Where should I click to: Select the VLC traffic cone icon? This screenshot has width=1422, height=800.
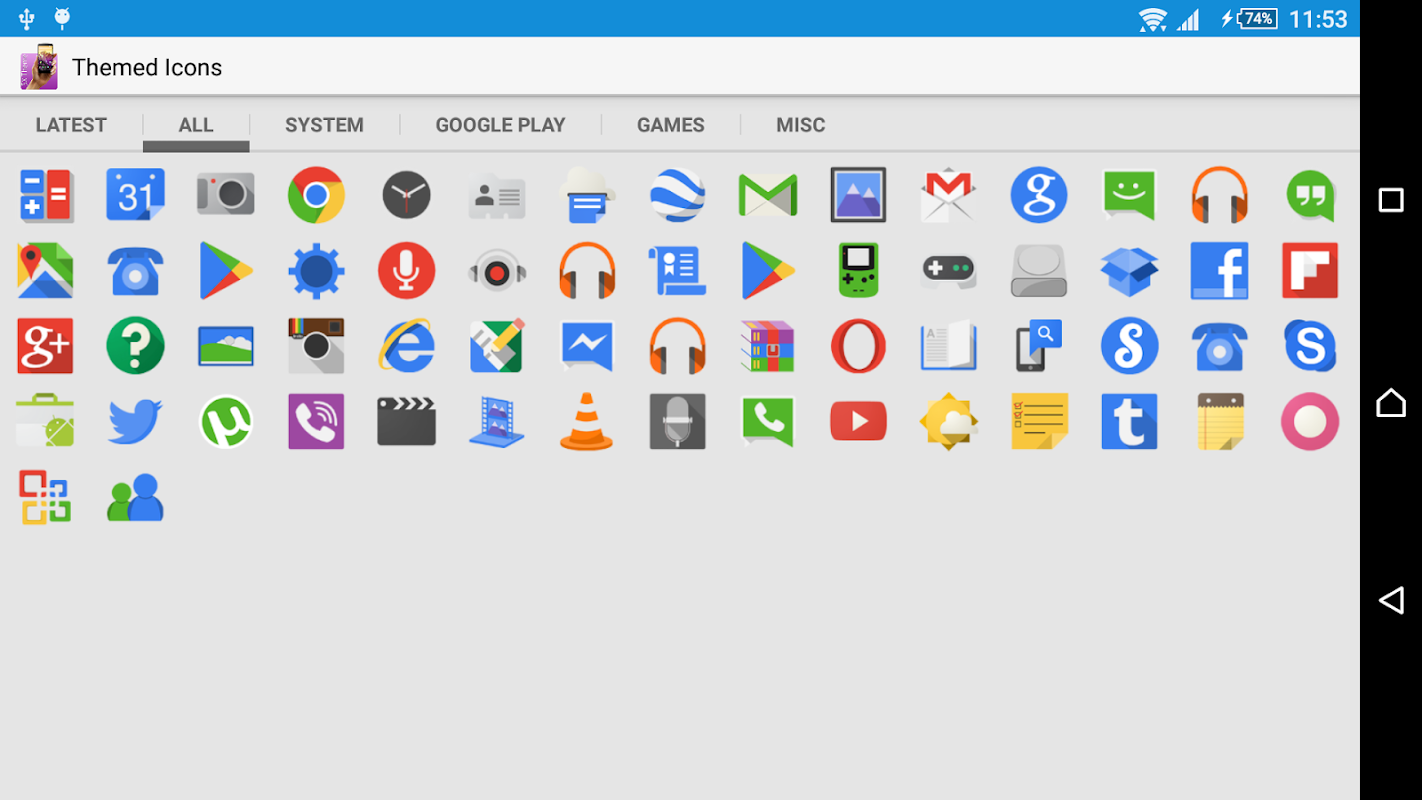[587, 421]
